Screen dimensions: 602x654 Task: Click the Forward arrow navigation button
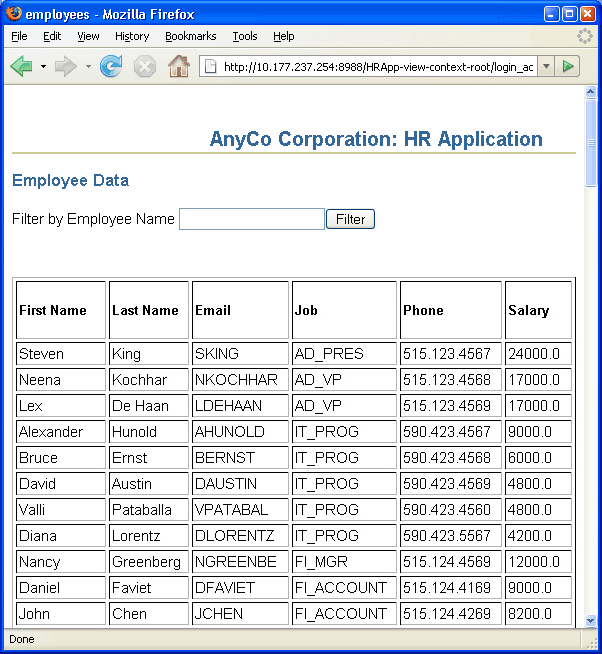66,66
